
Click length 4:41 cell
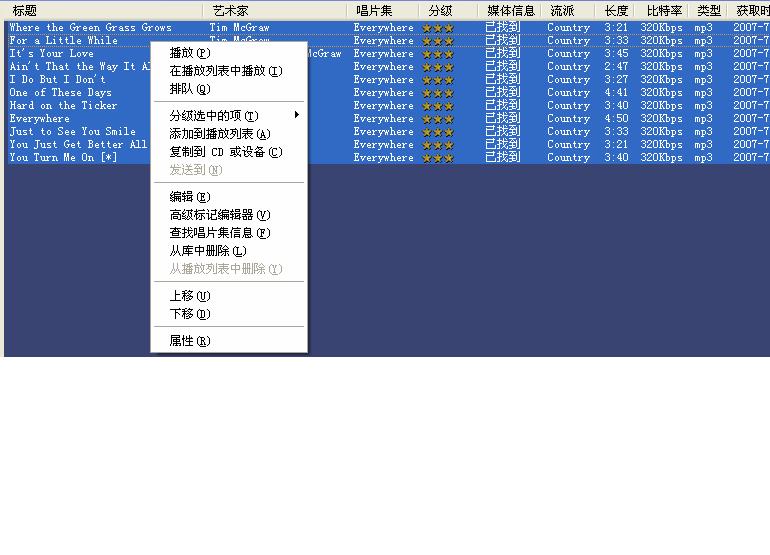tap(616, 92)
